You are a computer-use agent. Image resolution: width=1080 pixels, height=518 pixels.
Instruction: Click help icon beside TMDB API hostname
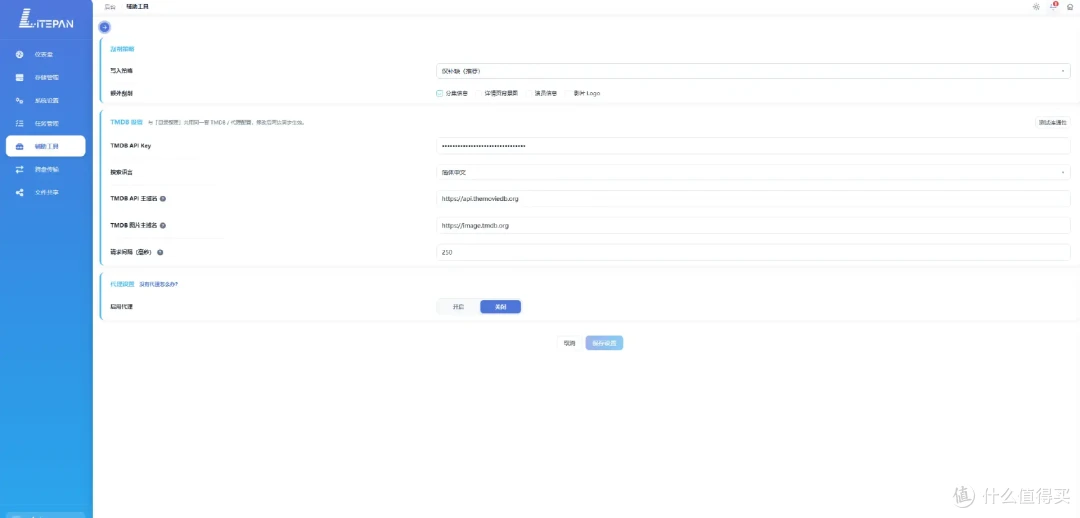click(163, 198)
